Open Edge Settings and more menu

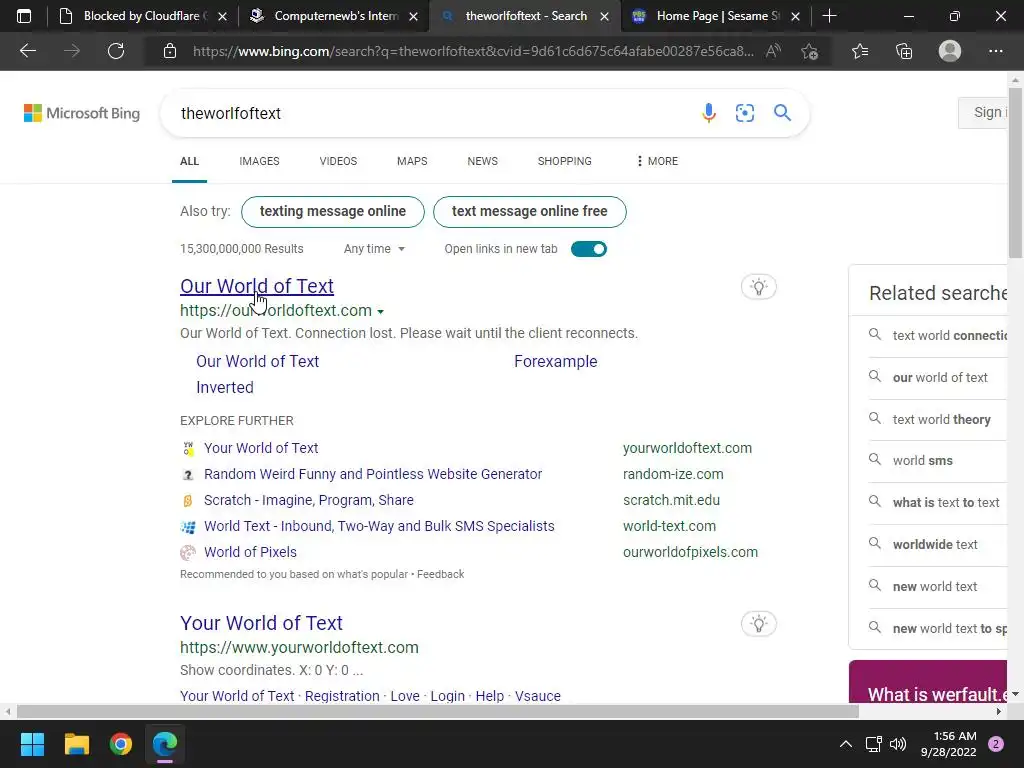995,51
